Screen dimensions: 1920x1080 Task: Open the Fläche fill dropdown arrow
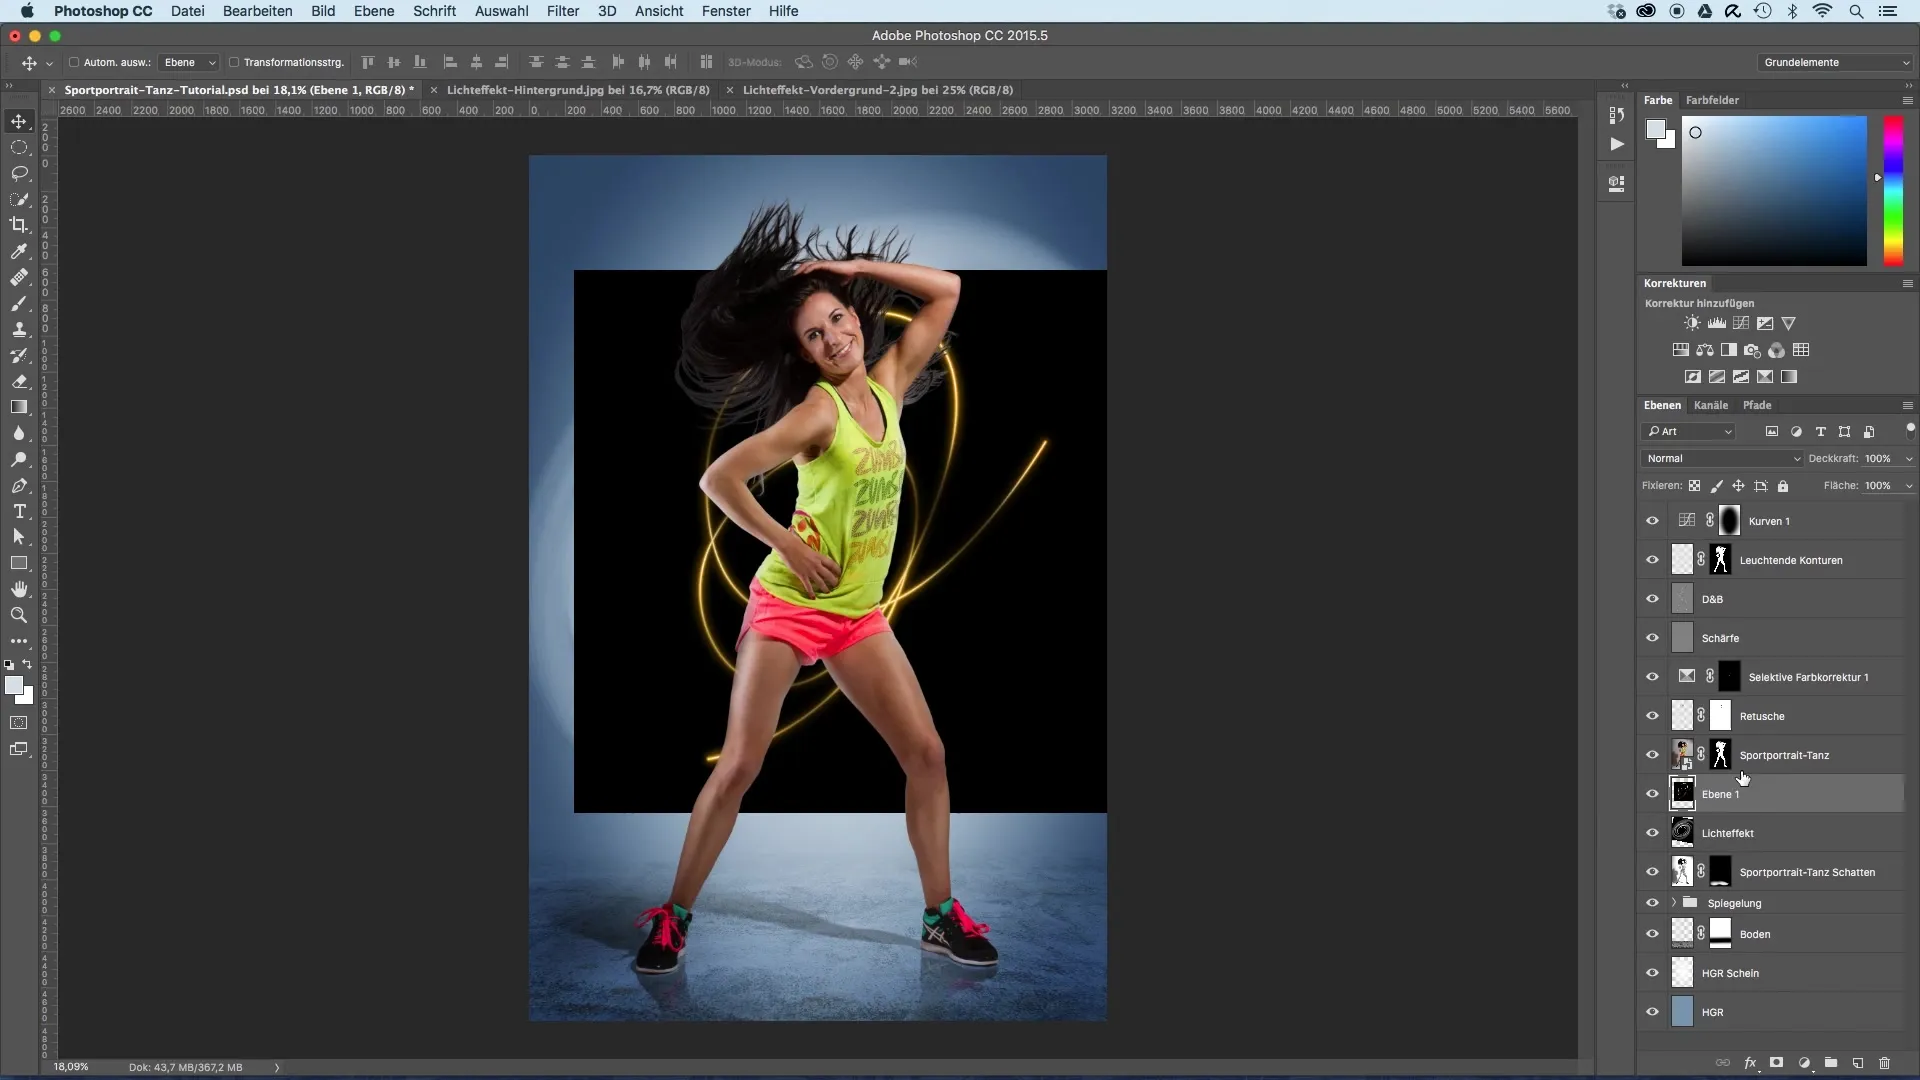click(x=1908, y=486)
